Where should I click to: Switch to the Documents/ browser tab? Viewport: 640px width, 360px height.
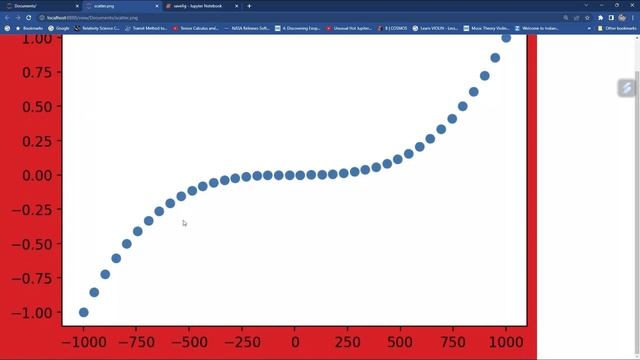click(x=41, y=6)
